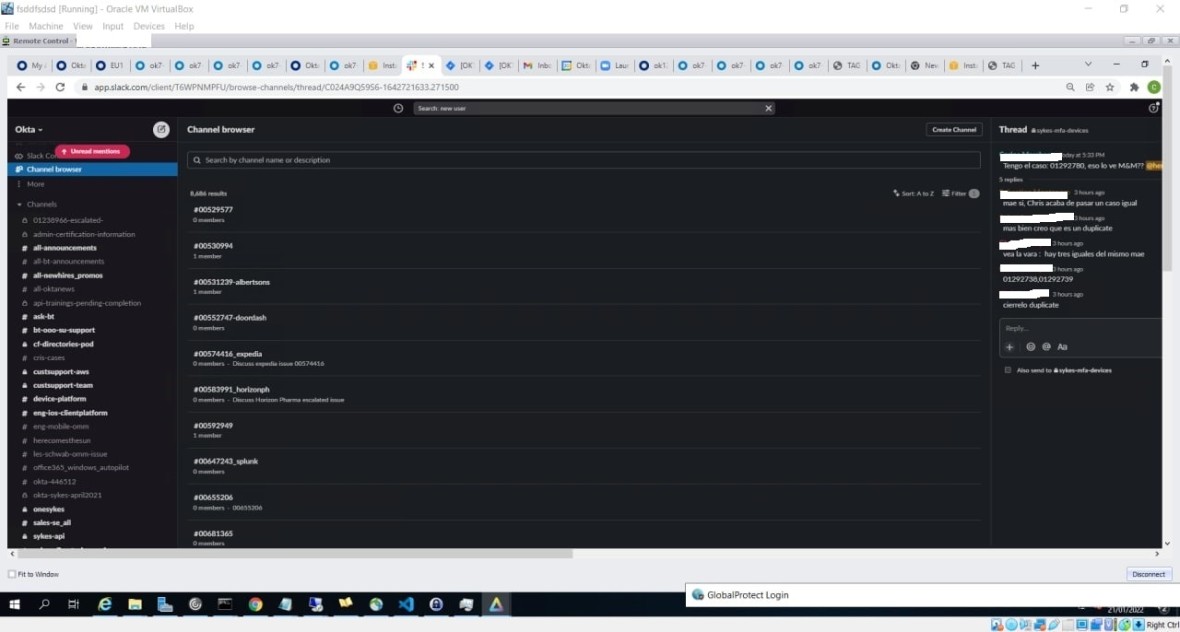
Task: Open a new browser tab
Action: click(1035, 65)
